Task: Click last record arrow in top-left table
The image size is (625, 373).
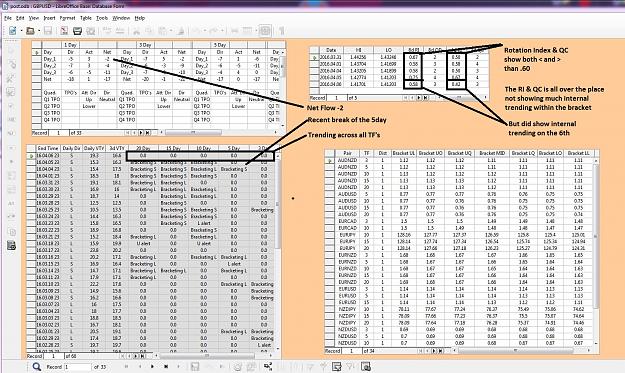Action: tap(147, 133)
